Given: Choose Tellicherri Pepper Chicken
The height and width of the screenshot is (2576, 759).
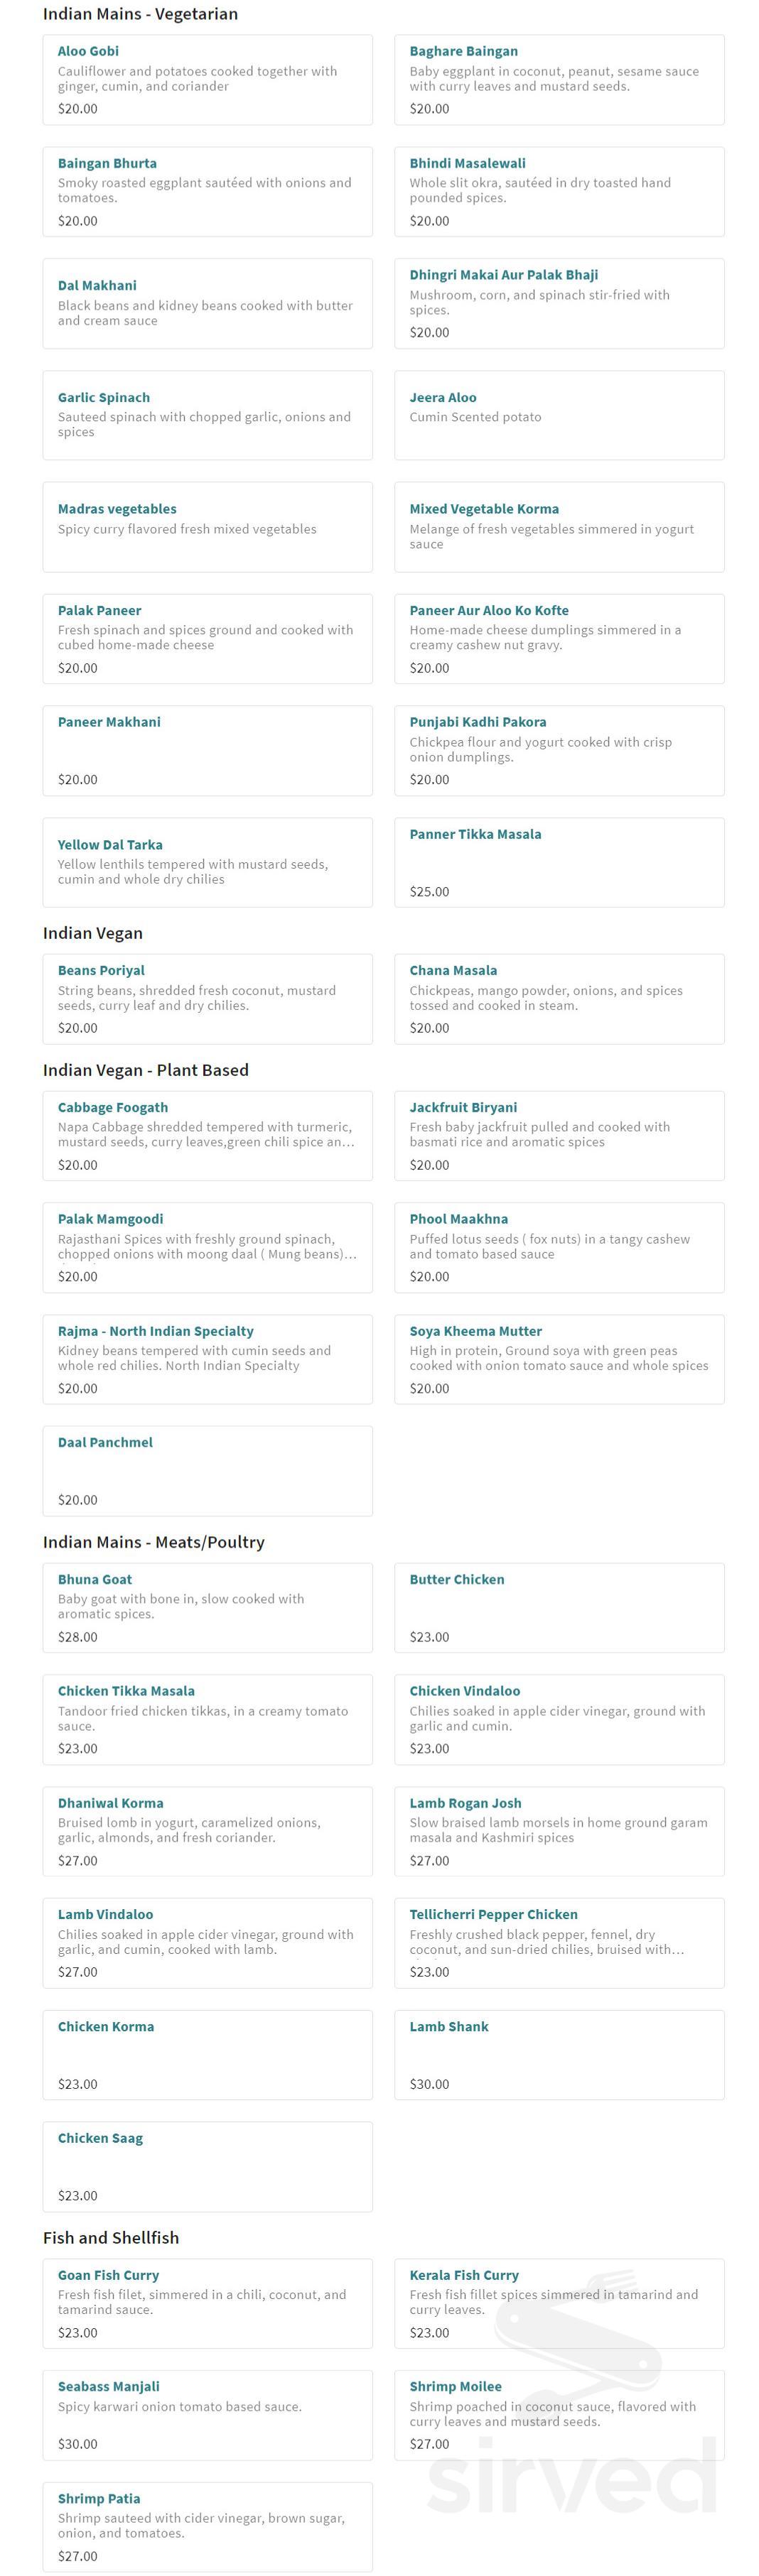Looking at the screenshot, I should point(493,1915).
